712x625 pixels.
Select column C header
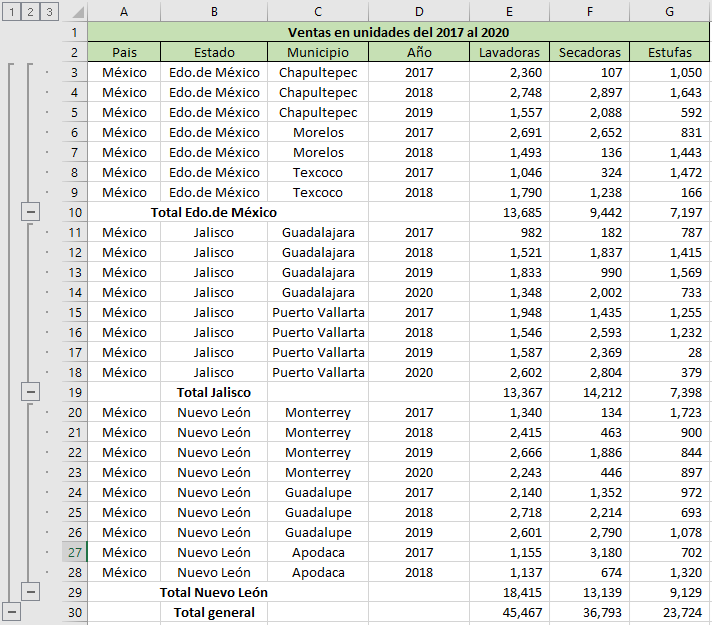(318, 11)
